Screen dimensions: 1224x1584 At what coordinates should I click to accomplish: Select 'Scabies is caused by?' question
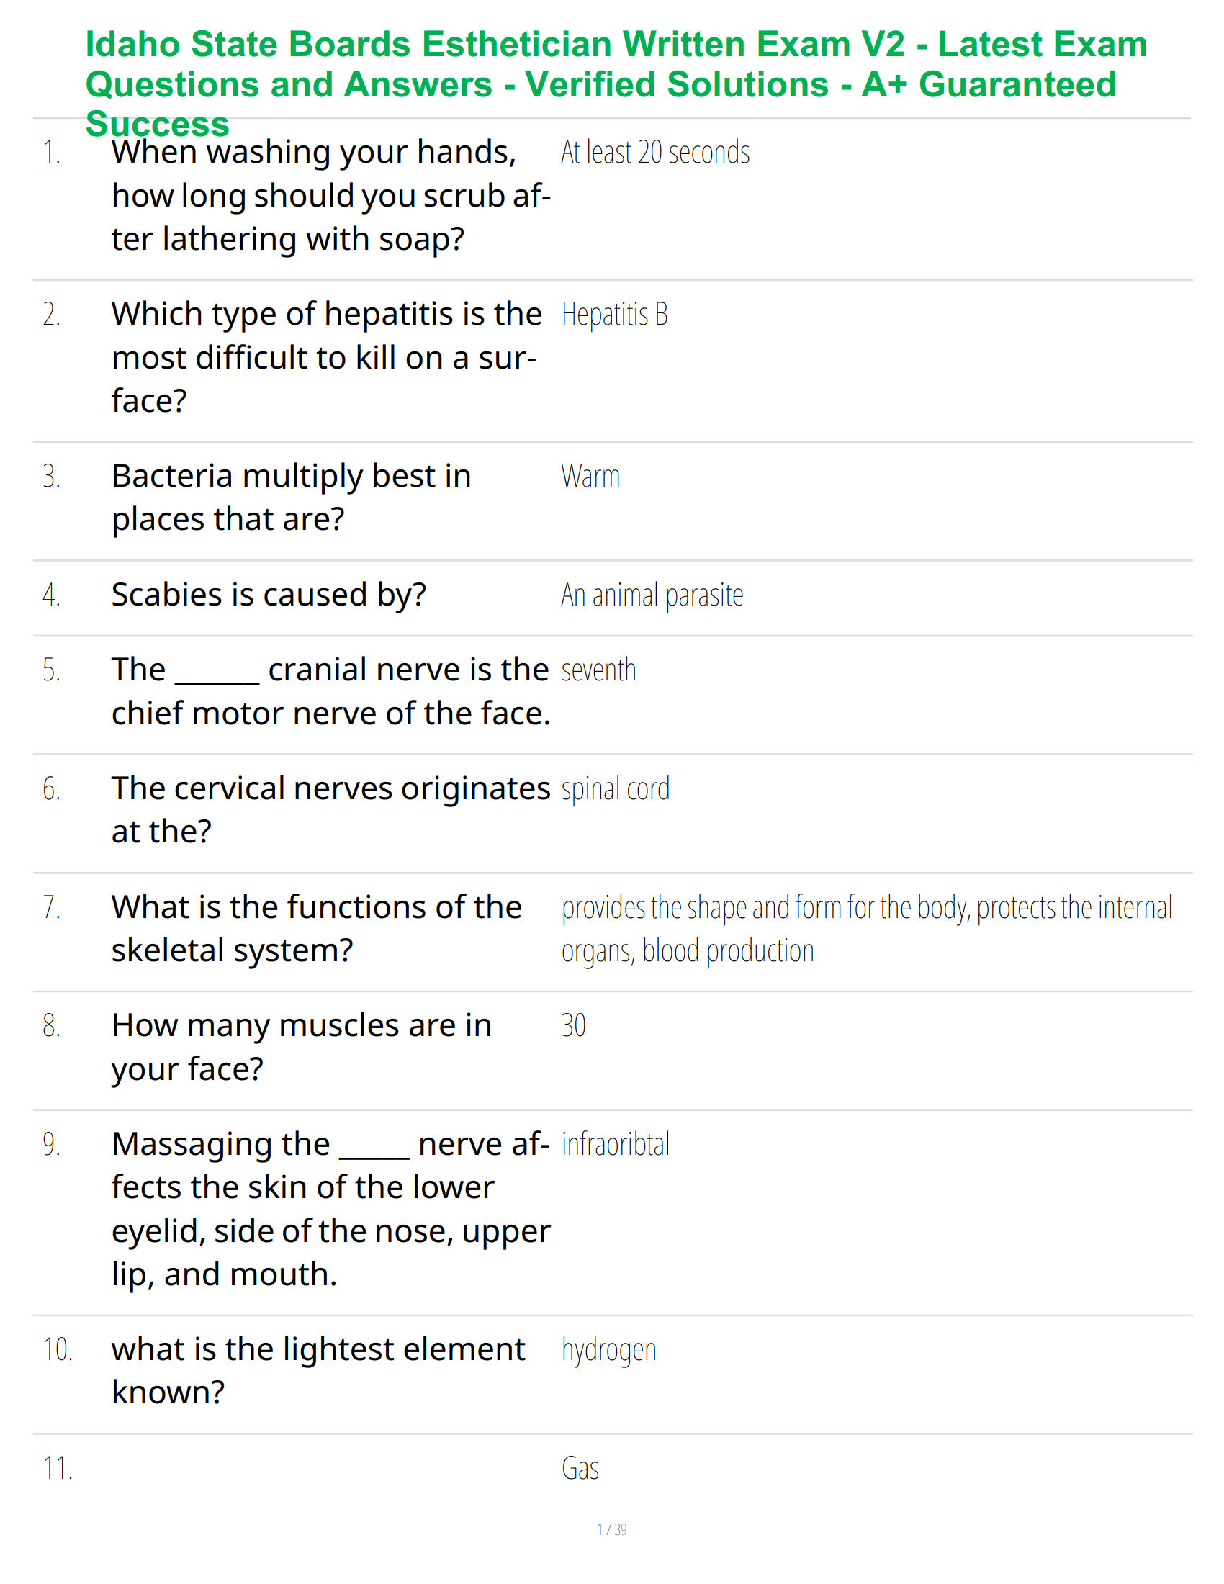pyautogui.click(x=269, y=595)
